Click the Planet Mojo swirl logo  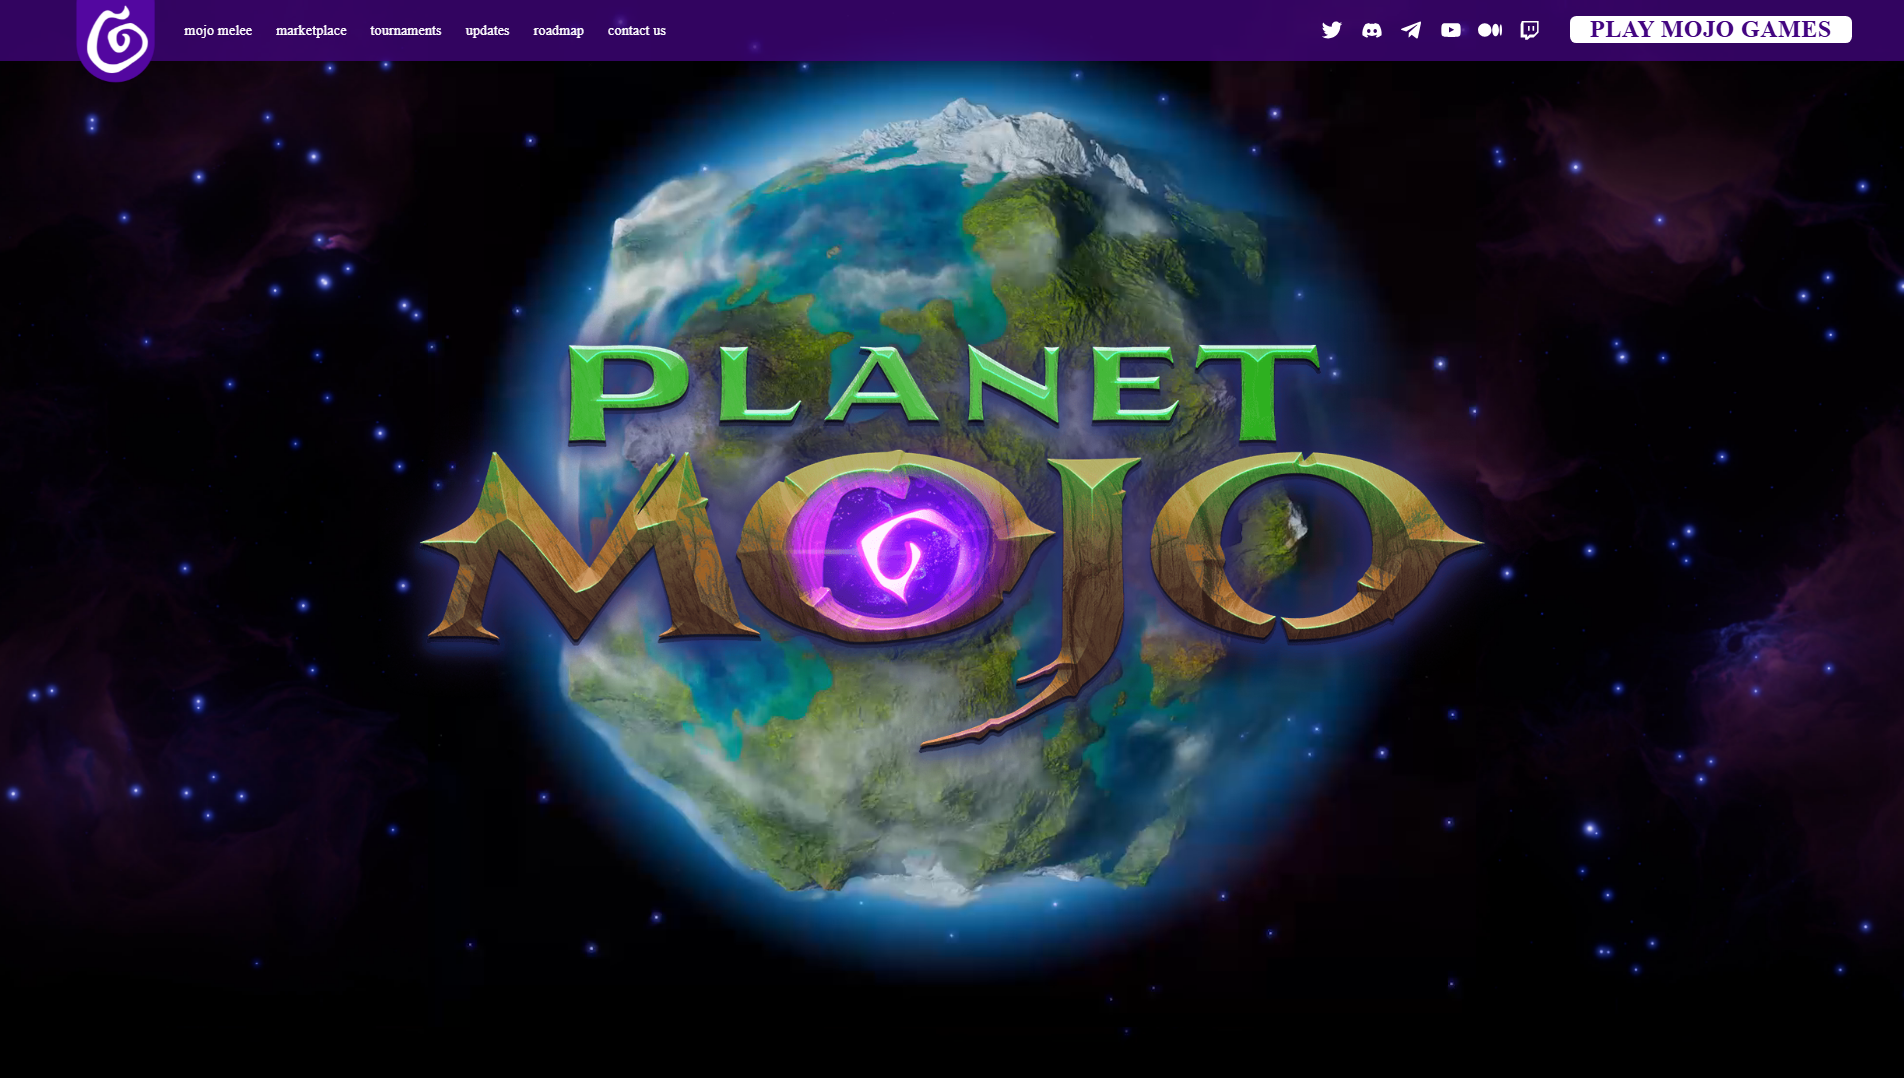point(116,40)
